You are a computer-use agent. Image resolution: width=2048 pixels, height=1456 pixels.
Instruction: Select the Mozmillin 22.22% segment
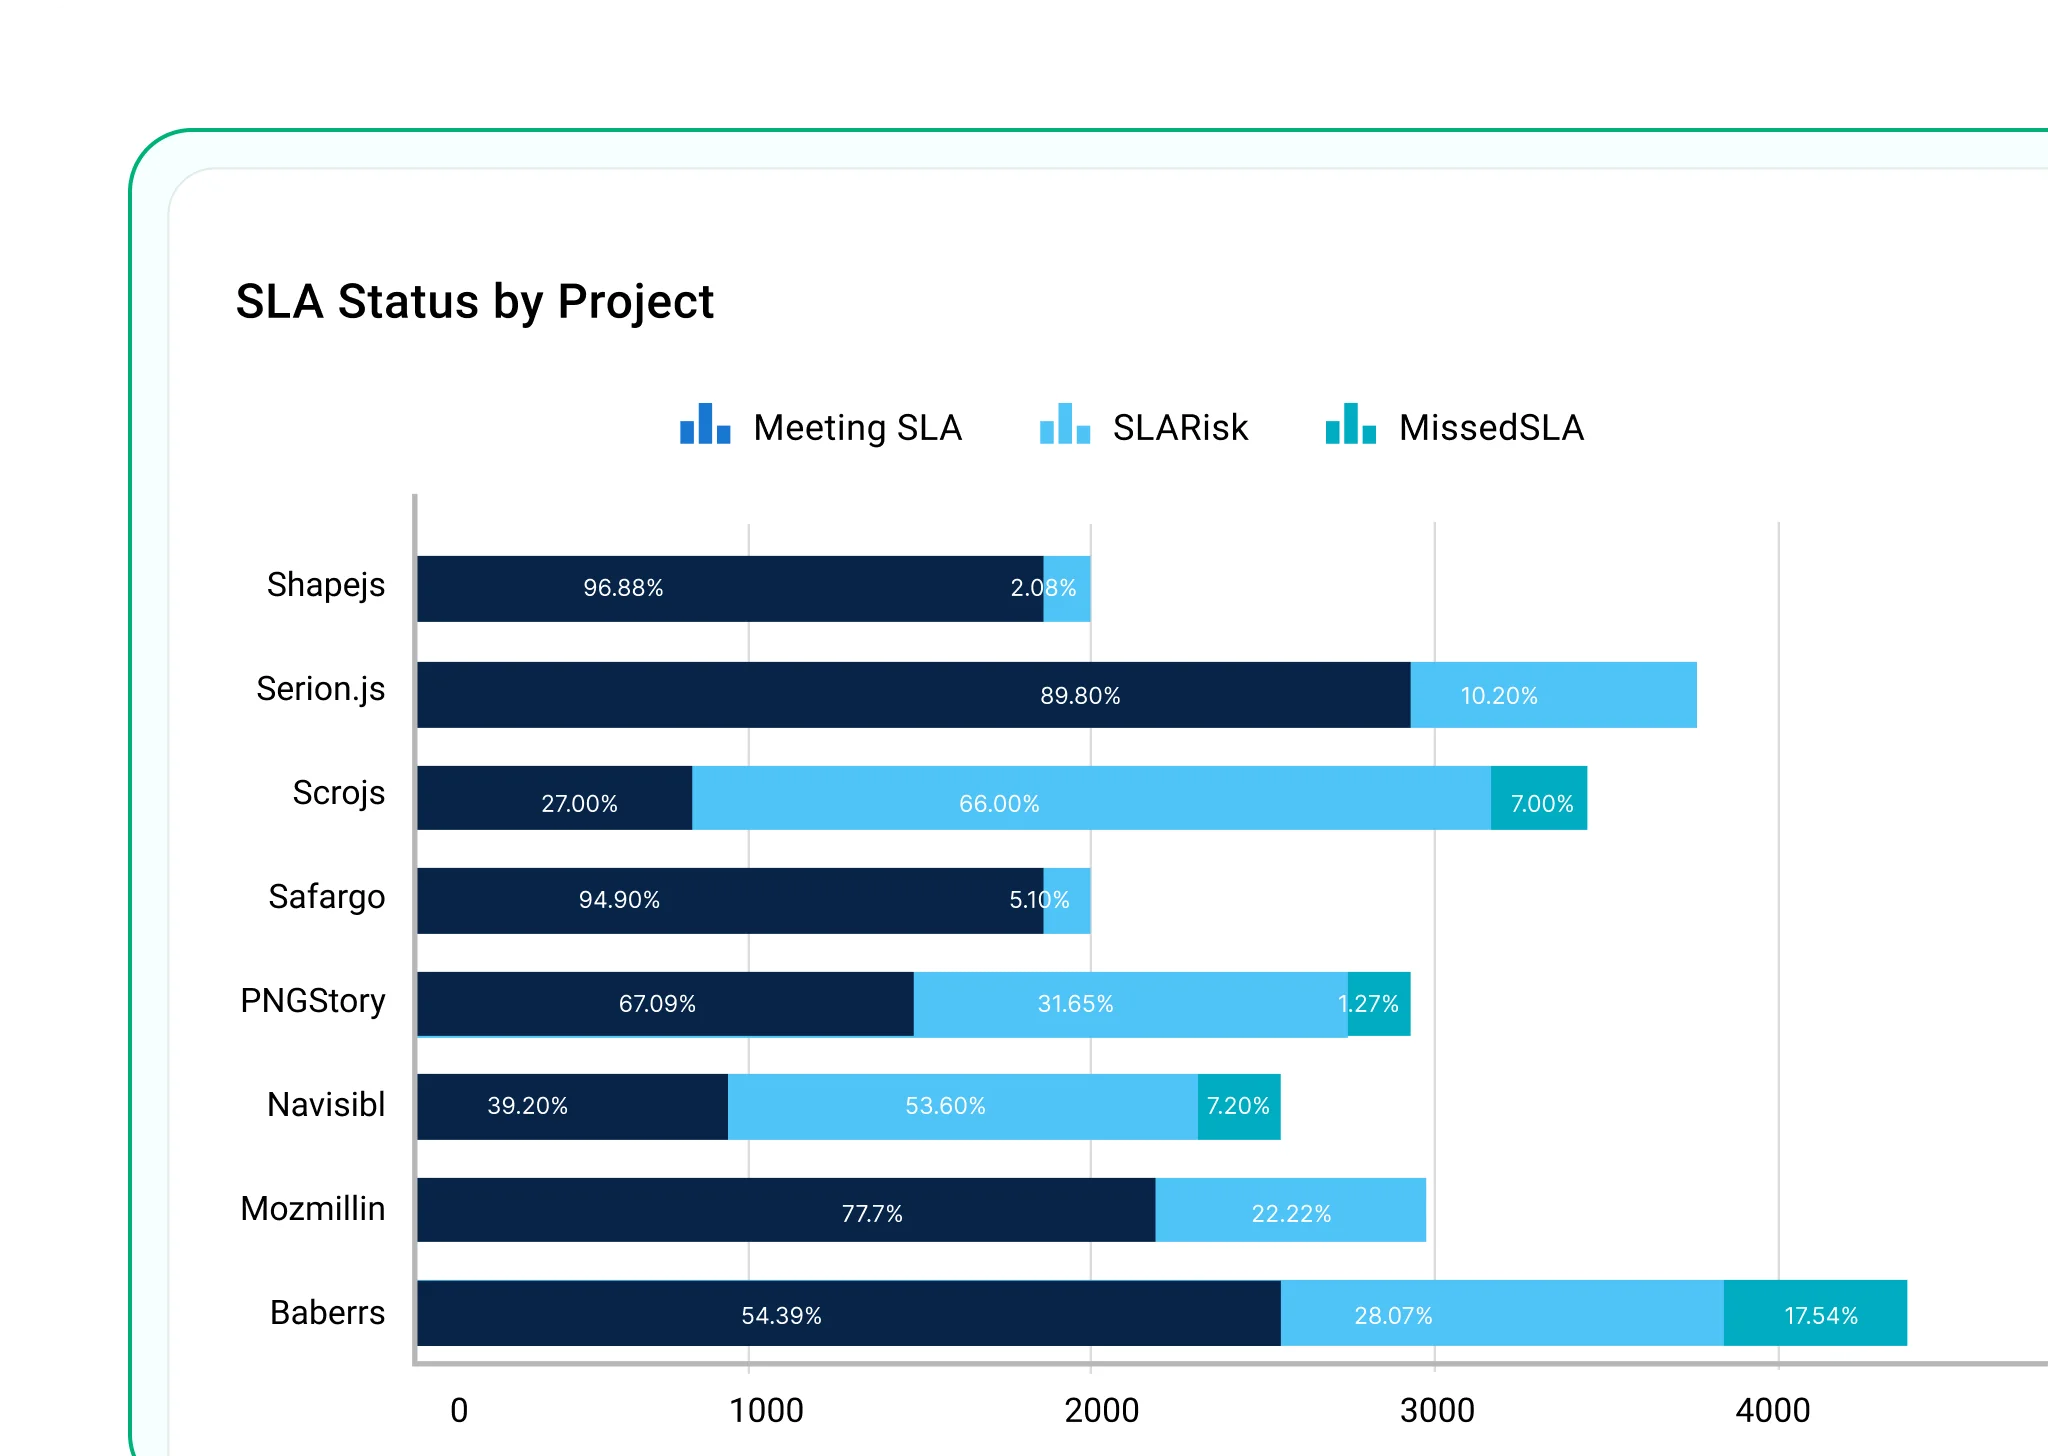(1290, 1211)
